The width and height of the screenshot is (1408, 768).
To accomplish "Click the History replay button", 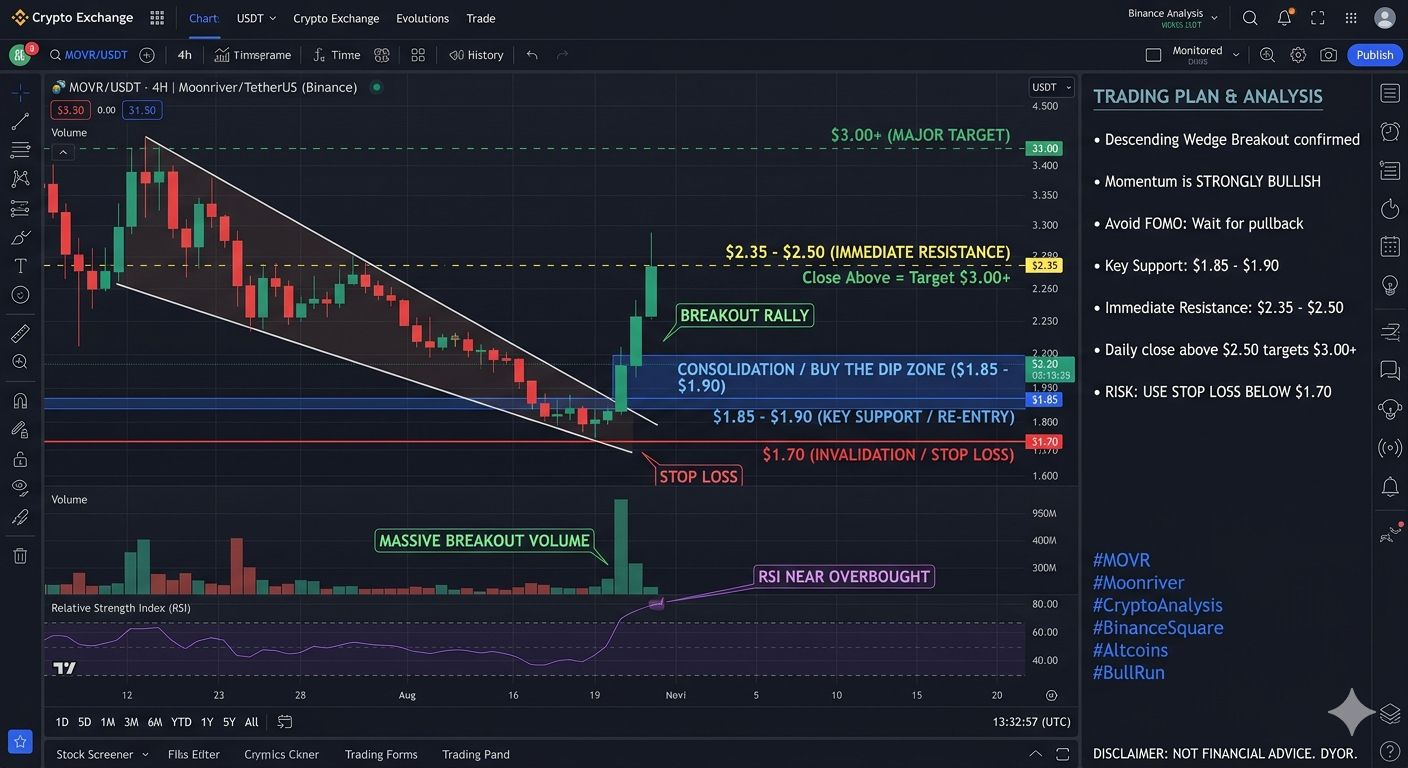I will (476, 55).
